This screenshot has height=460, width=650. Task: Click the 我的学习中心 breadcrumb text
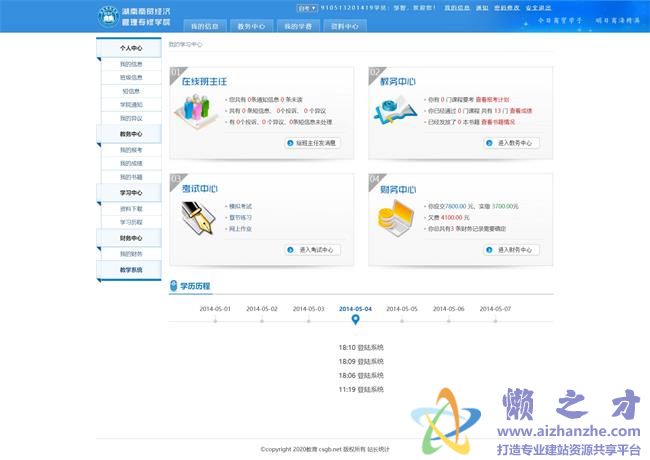click(x=185, y=44)
